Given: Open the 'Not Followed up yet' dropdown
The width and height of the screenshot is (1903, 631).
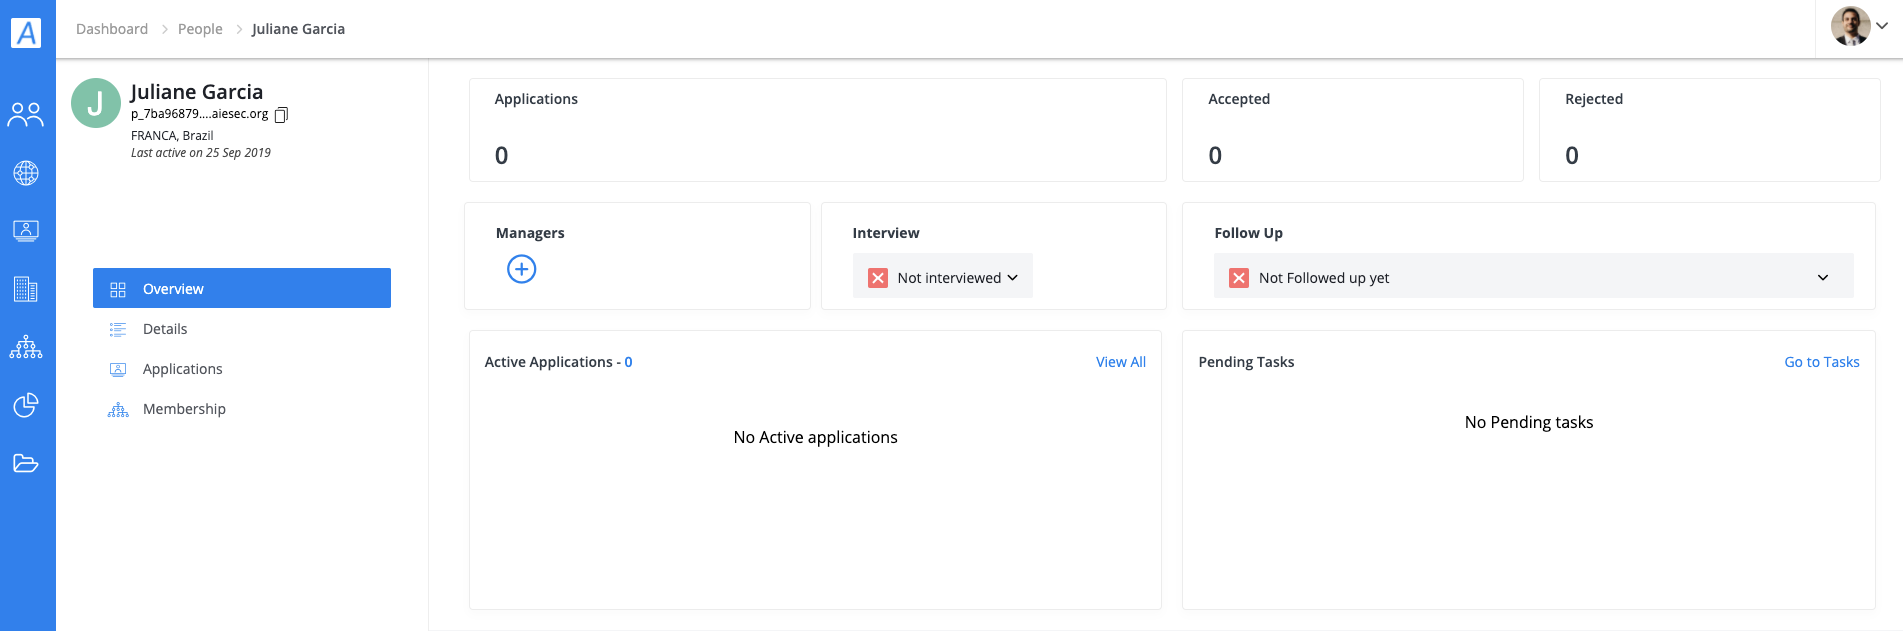Looking at the screenshot, I should (x=1533, y=276).
